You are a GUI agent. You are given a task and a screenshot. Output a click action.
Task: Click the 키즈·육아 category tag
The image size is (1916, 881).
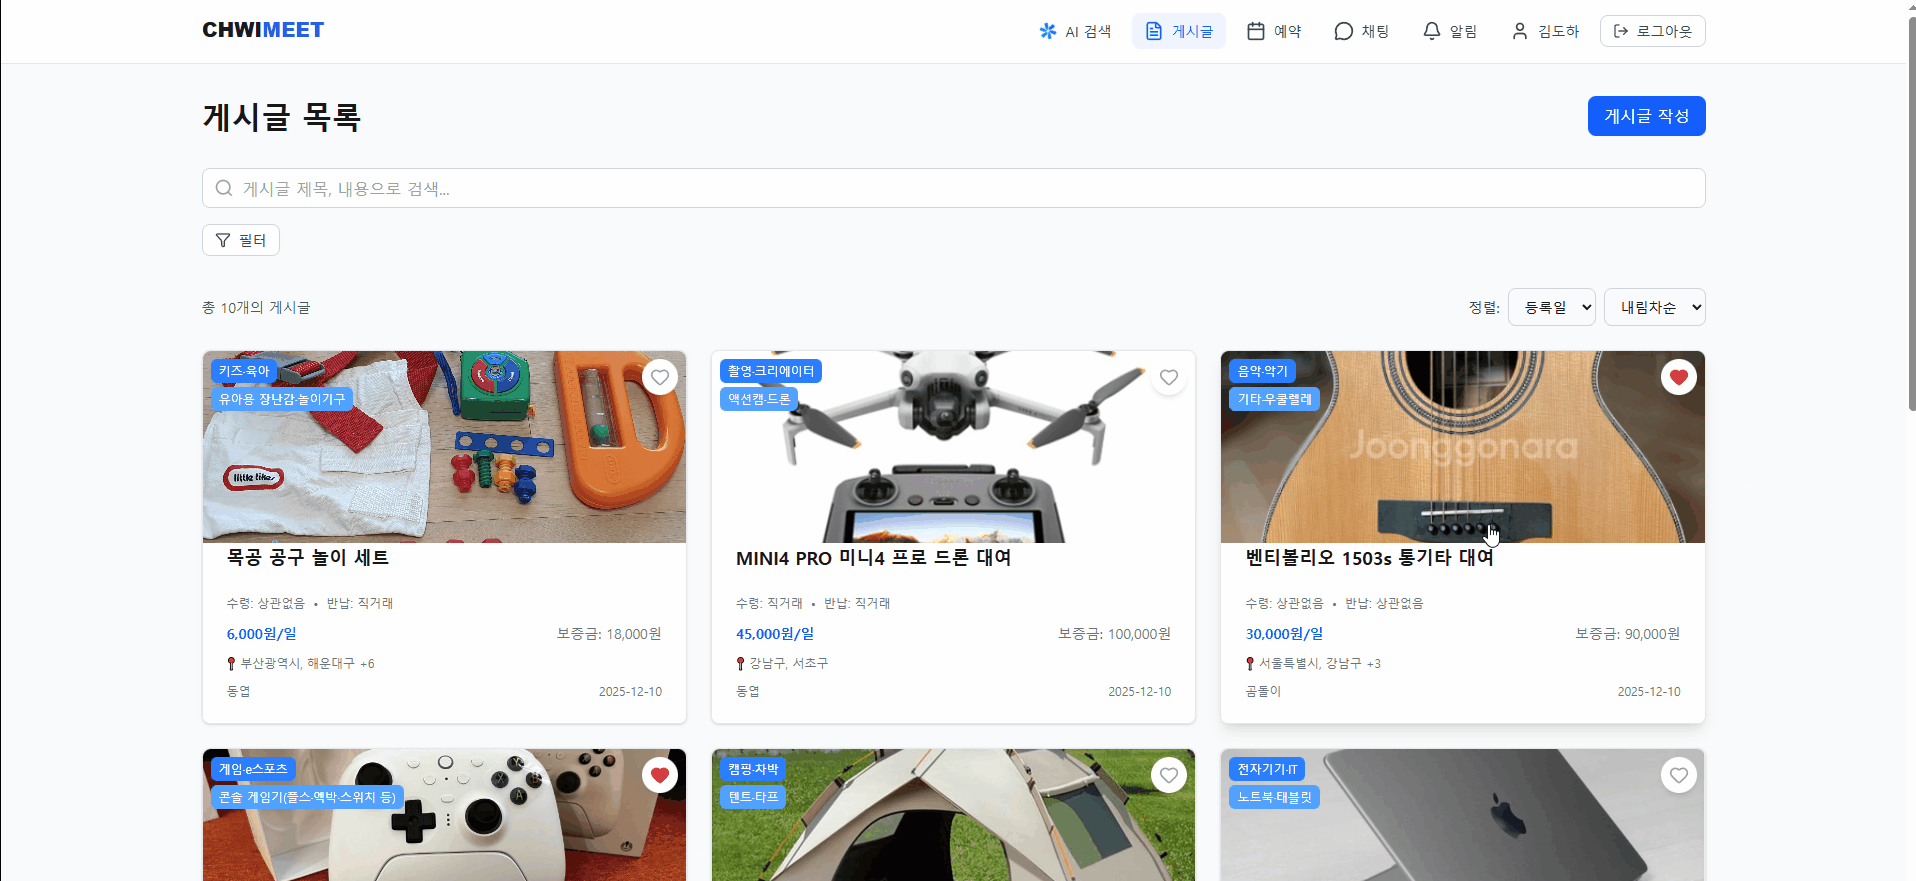click(244, 371)
